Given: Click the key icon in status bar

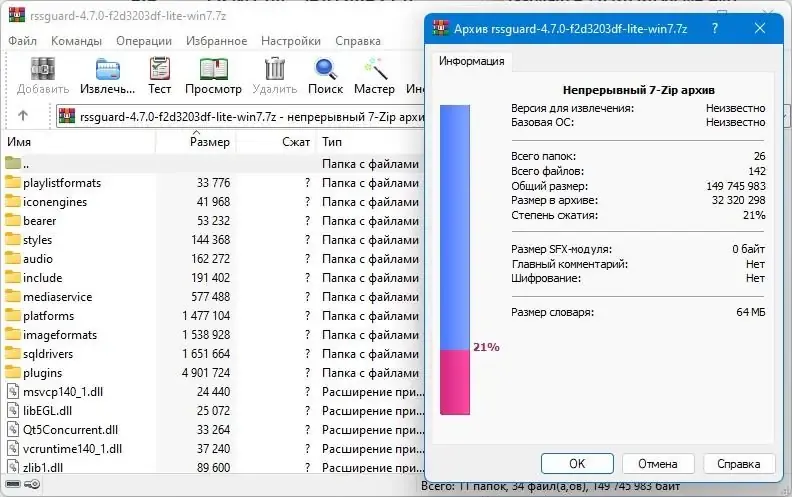Looking at the screenshot, I should 32,484.
